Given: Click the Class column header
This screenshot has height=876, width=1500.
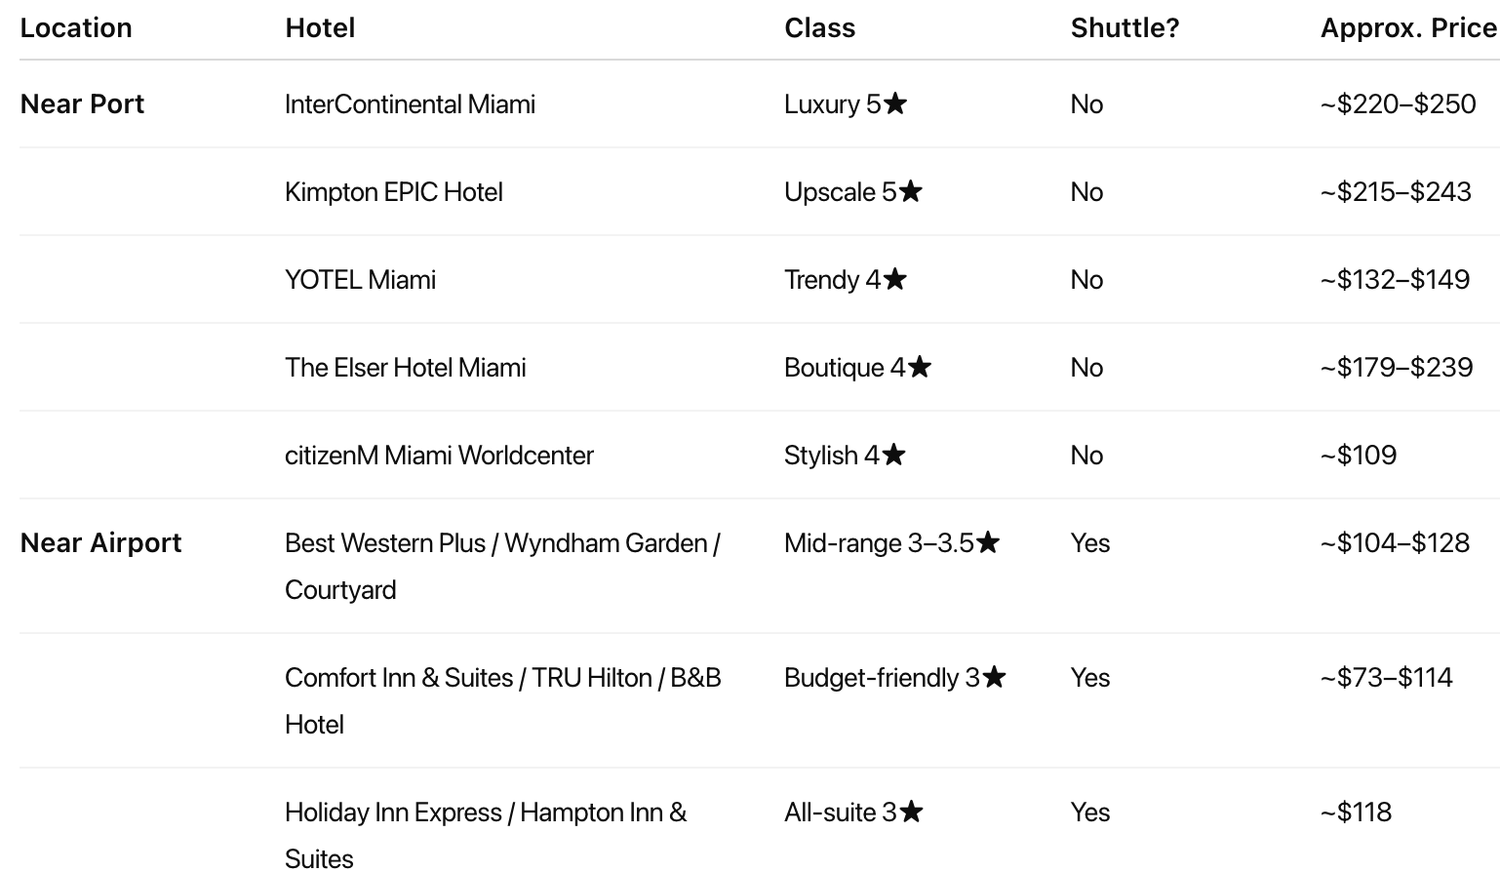Looking at the screenshot, I should 820,28.
